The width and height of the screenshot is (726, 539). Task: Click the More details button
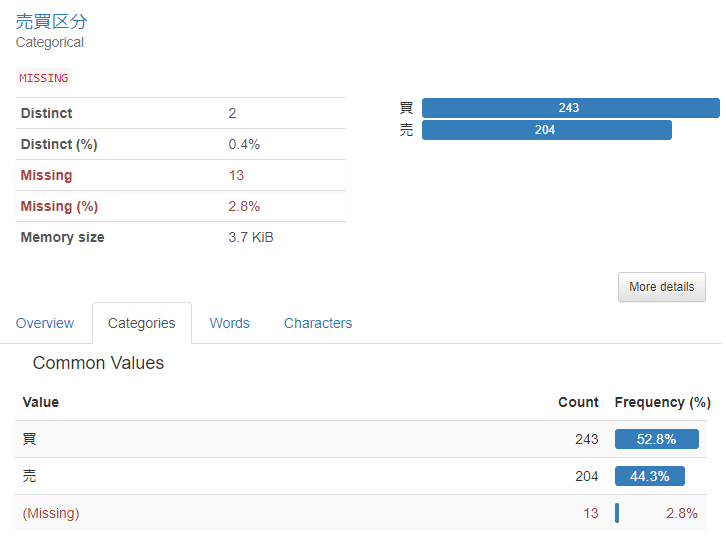(x=661, y=287)
